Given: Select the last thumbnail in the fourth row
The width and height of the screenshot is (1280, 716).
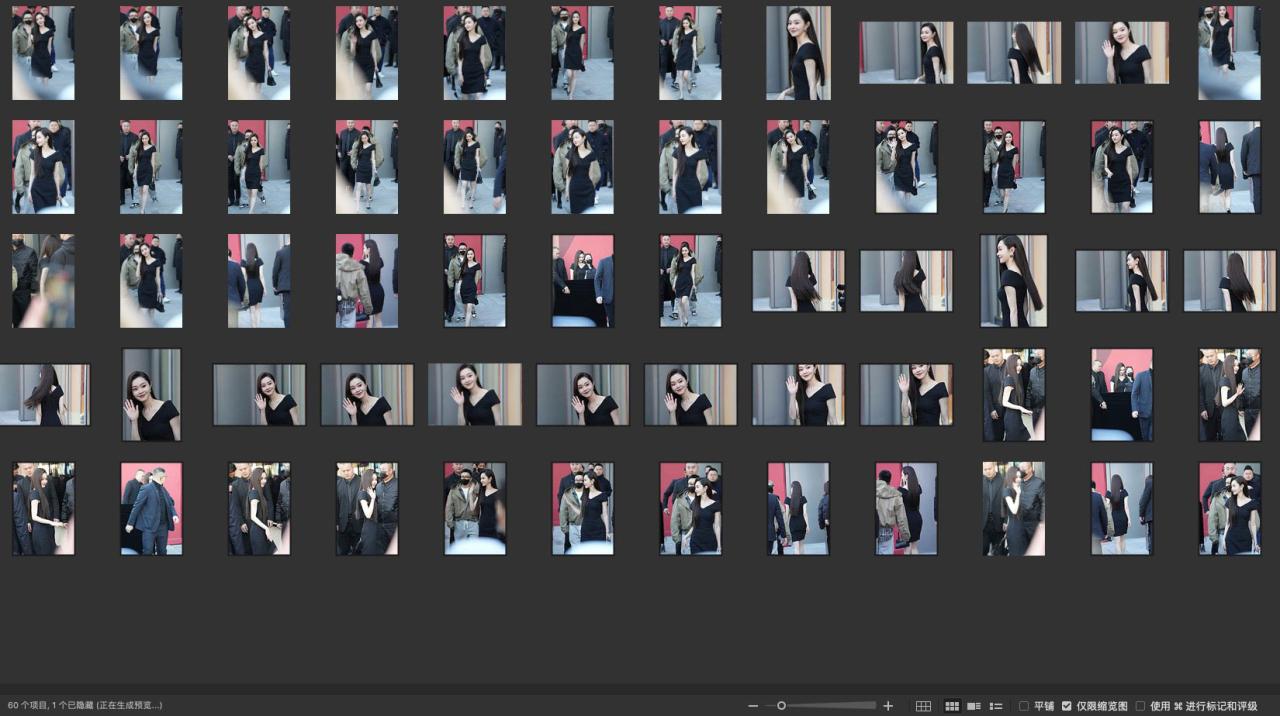Looking at the screenshot, I should (1229, 395).
